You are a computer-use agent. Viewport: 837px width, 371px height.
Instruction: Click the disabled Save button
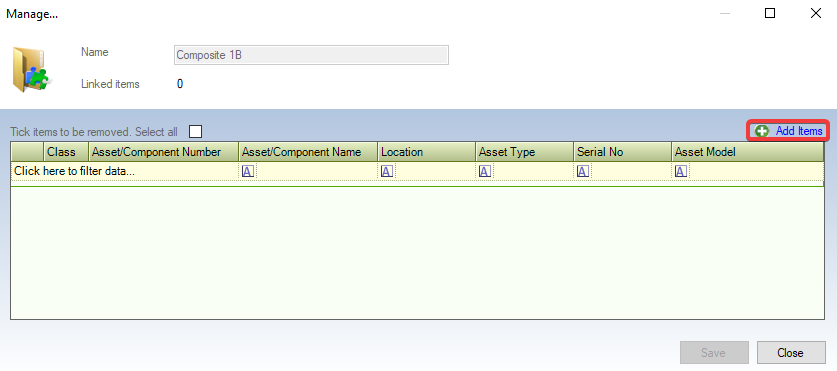[714, 353]
